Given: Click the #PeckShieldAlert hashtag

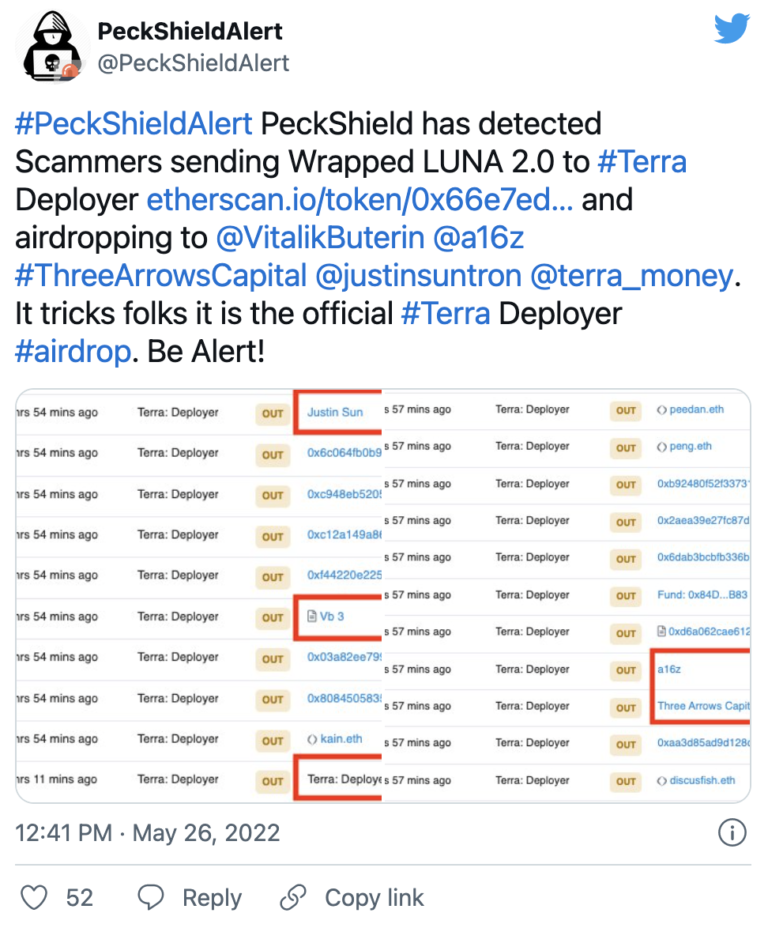Looking at the screenshot, I should (x=134, y=124).
